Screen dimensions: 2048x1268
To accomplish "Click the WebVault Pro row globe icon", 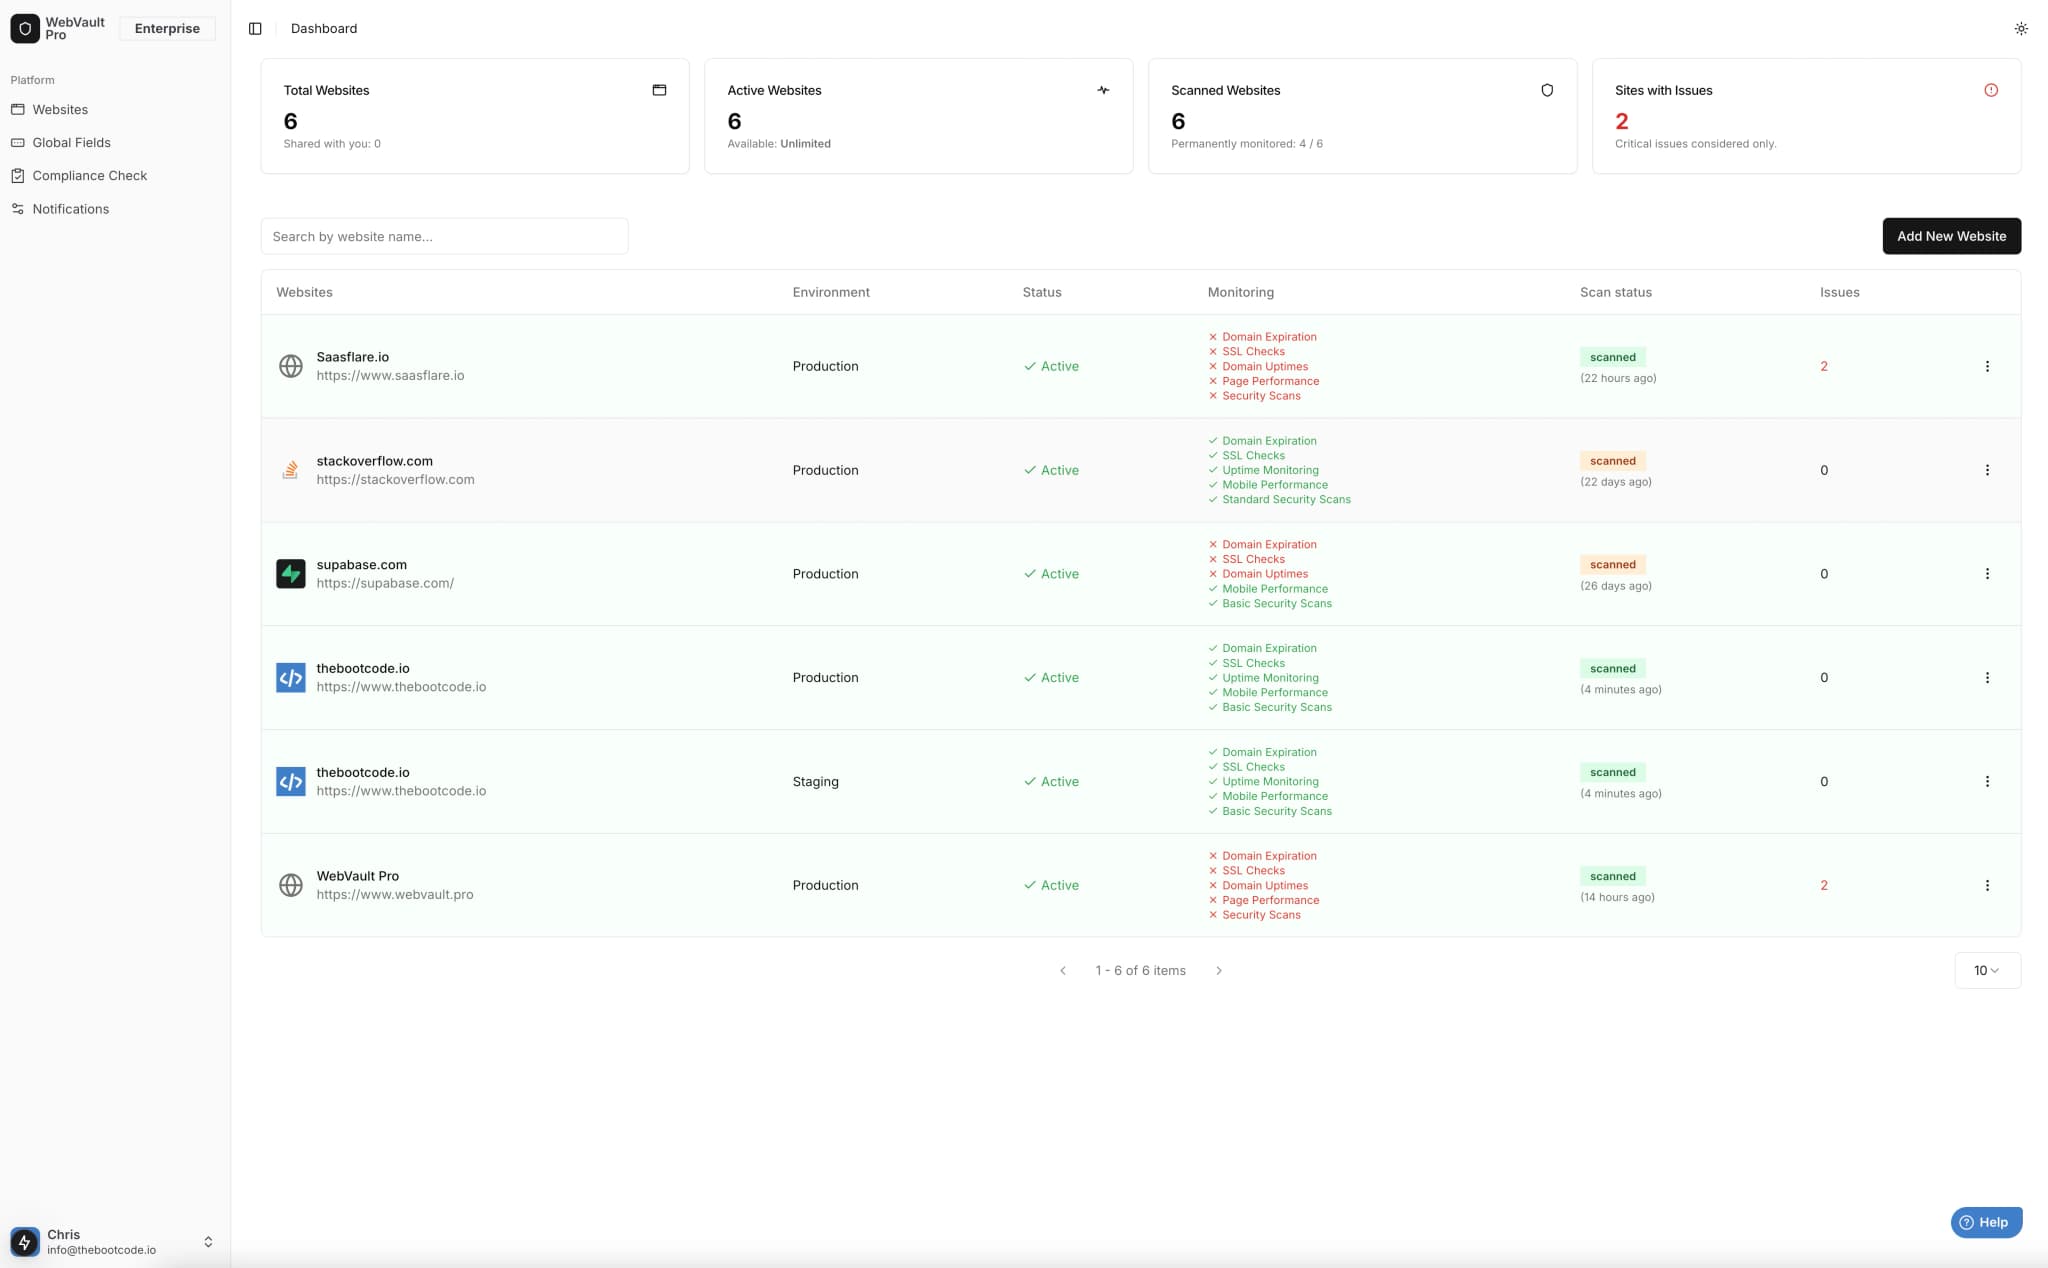I will (x=291, y=885).
